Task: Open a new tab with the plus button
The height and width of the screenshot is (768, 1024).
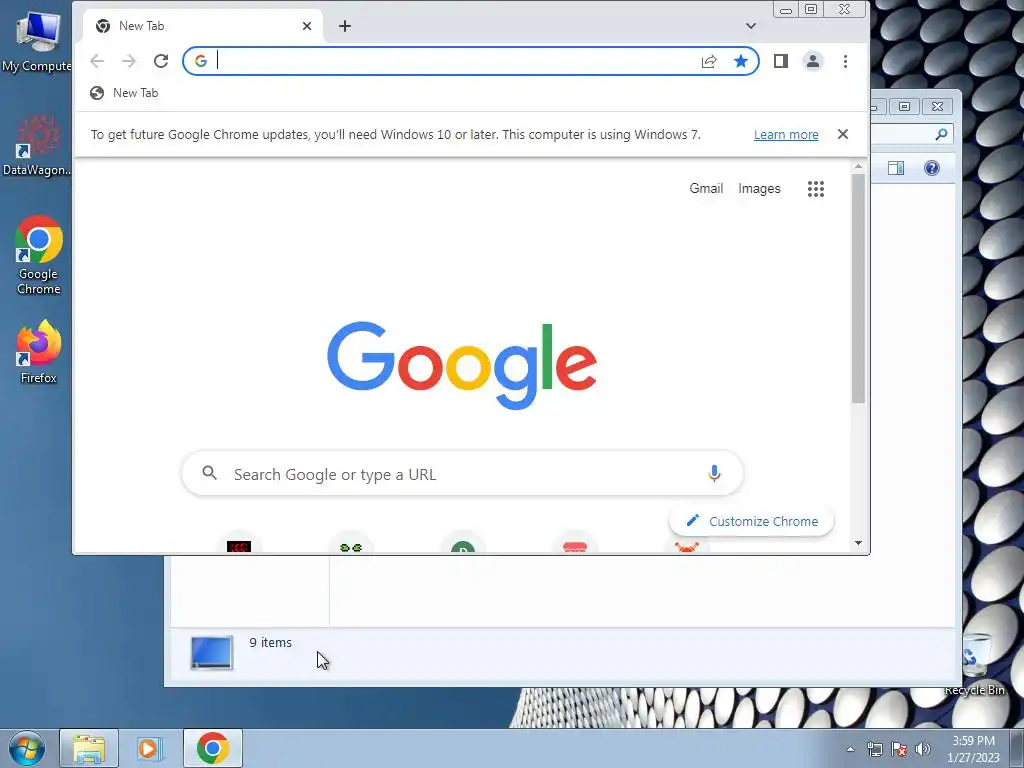Action: tap(345, 26)
